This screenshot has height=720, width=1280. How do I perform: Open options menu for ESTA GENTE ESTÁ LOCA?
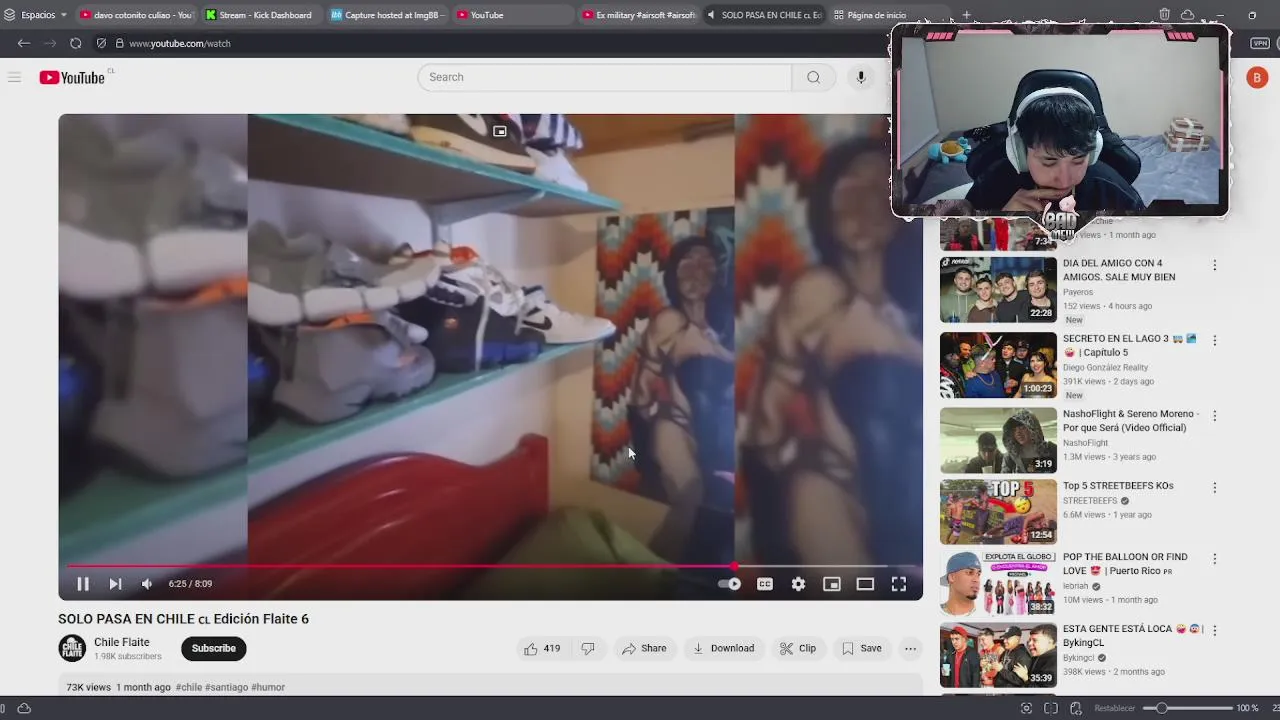(x=1214, y=631)
